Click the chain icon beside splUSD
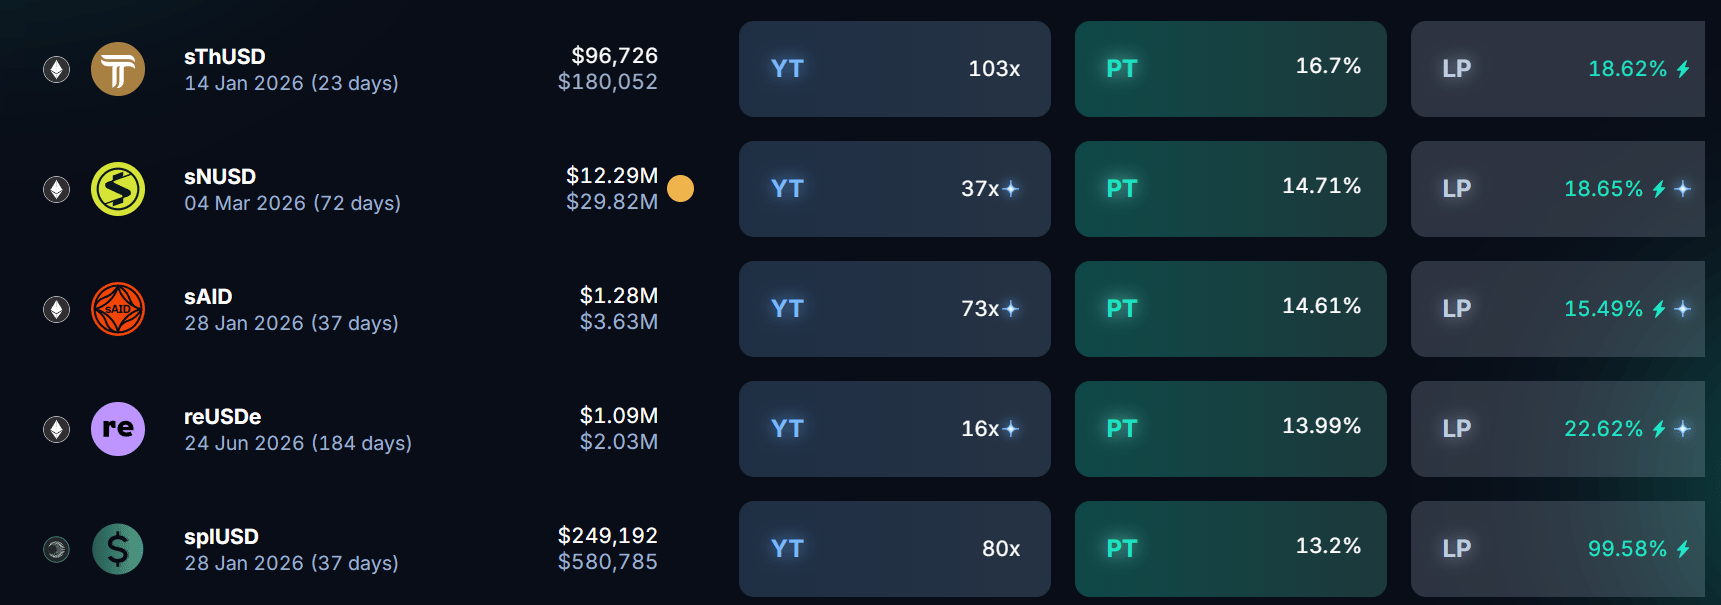 point(56,549)
